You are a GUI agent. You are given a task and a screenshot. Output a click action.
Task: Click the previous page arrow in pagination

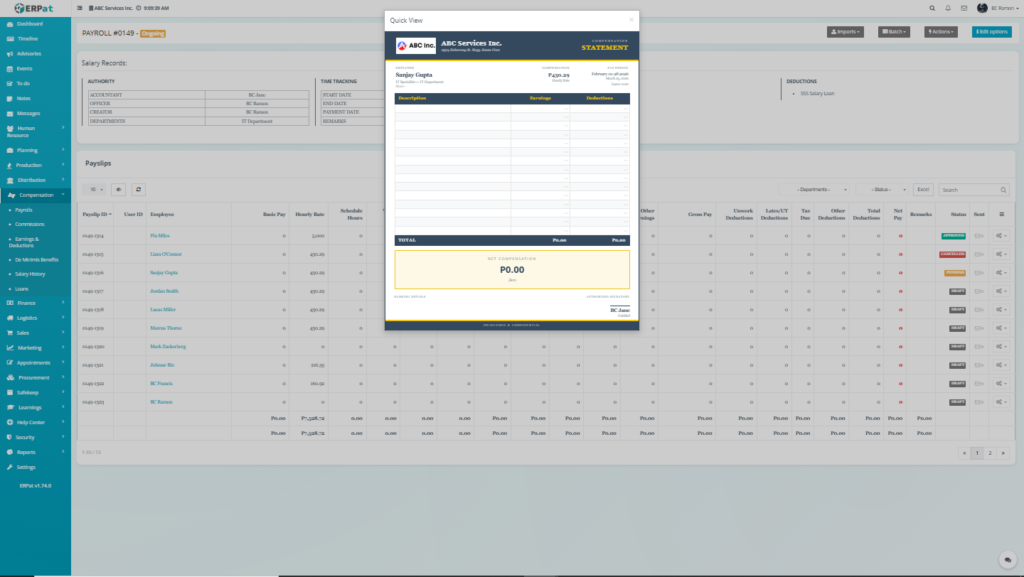click(x=964, y=453)
